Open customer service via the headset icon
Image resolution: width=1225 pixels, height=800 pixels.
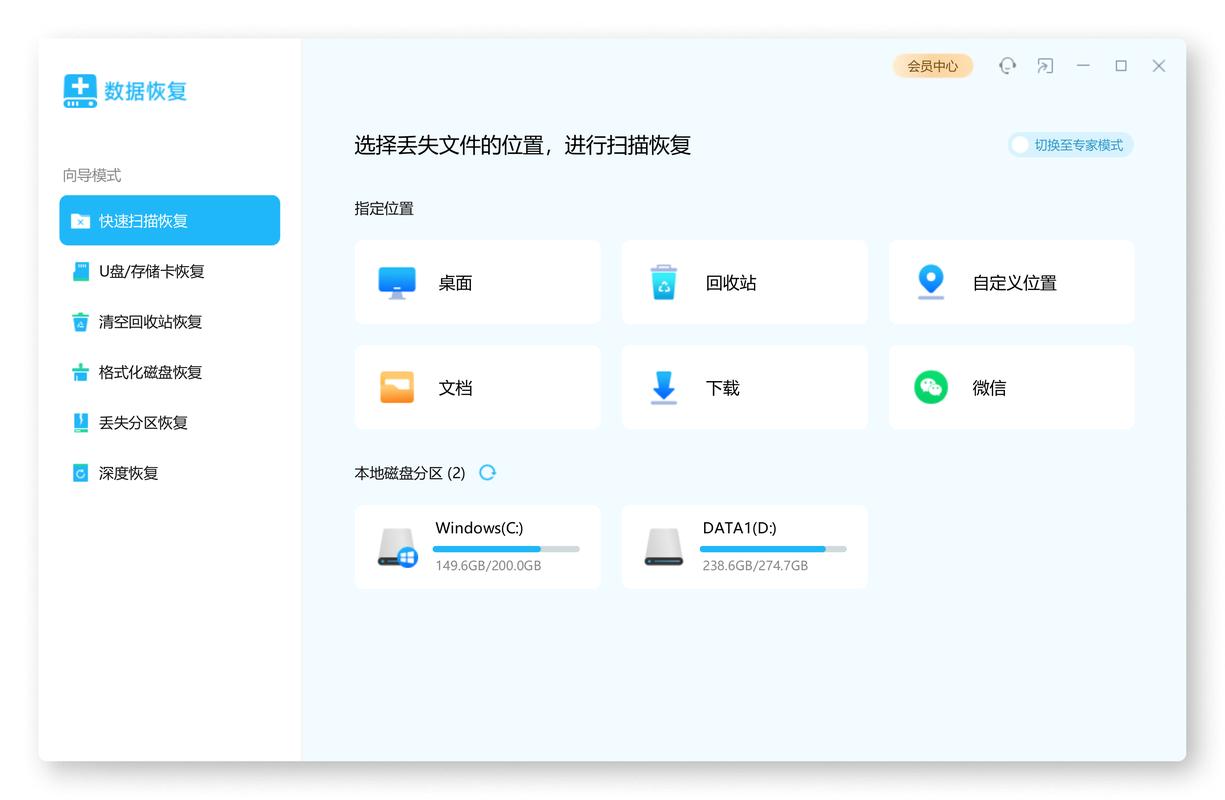[1007, 65]
